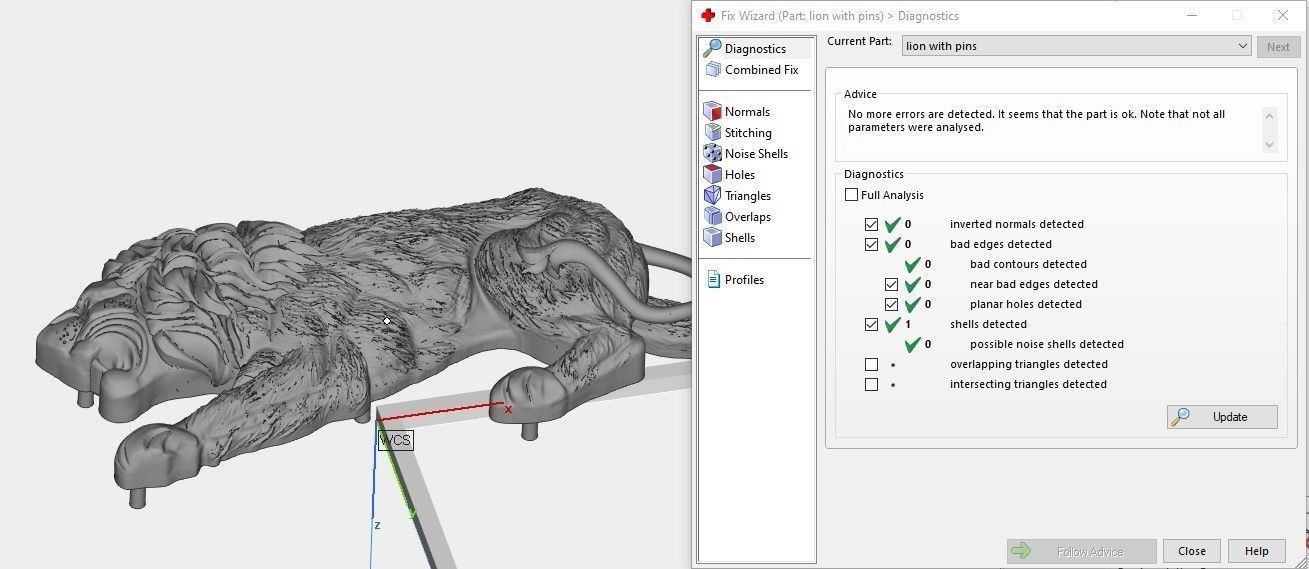Click the Next button

[1278, 46]
